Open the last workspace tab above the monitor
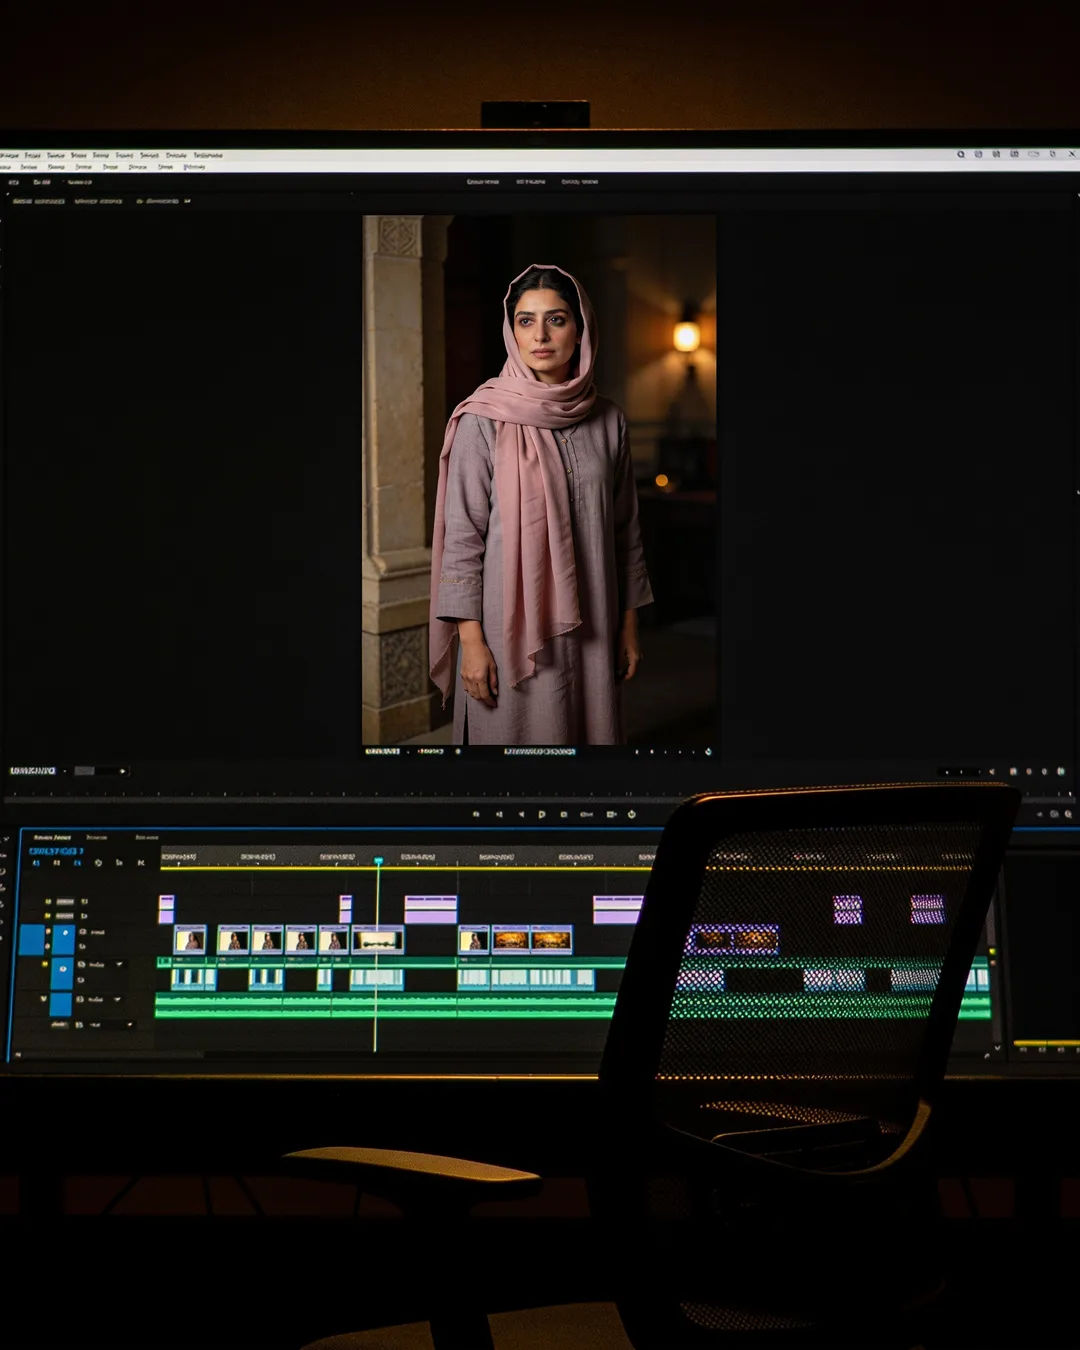Screen dimensions: 1080x1350 [580, 182]
